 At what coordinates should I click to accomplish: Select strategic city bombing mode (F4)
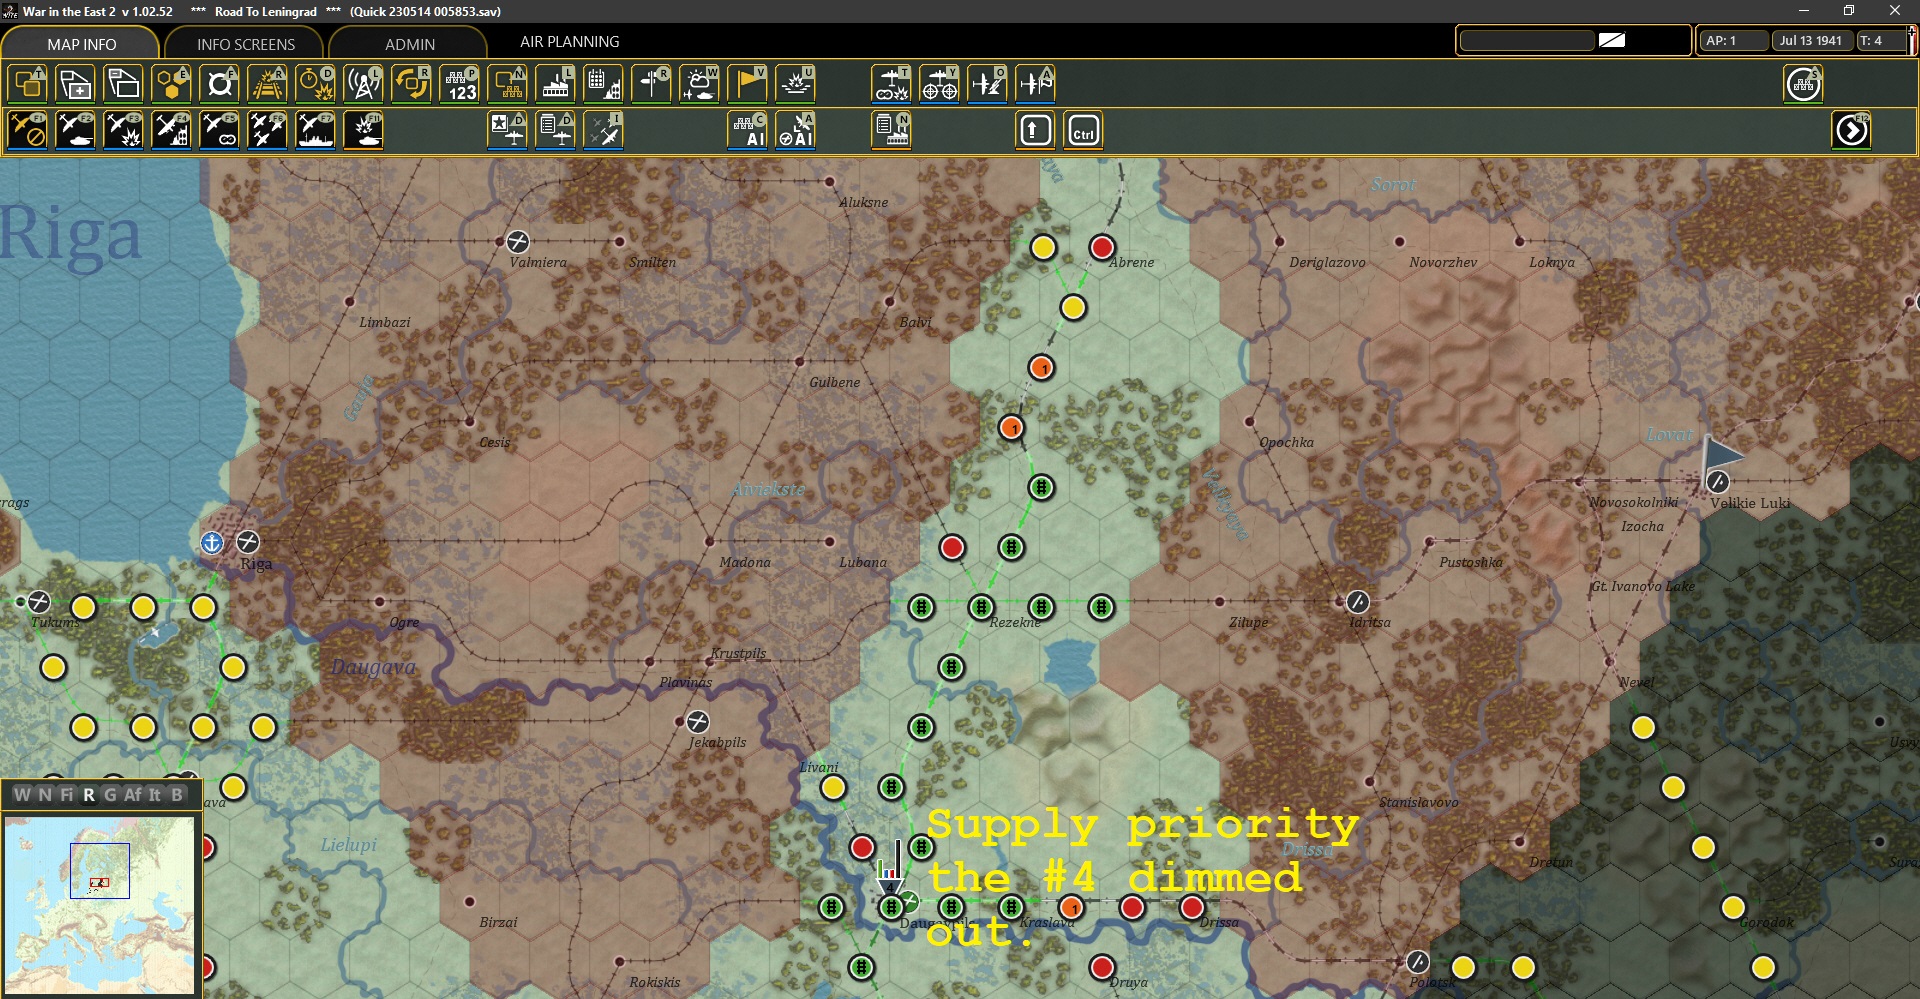(x=171, y=130)
